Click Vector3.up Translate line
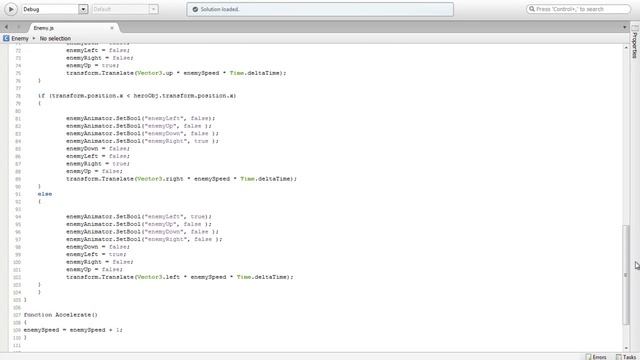This screenshot has height=360, width=640. [x=176, y=73]
